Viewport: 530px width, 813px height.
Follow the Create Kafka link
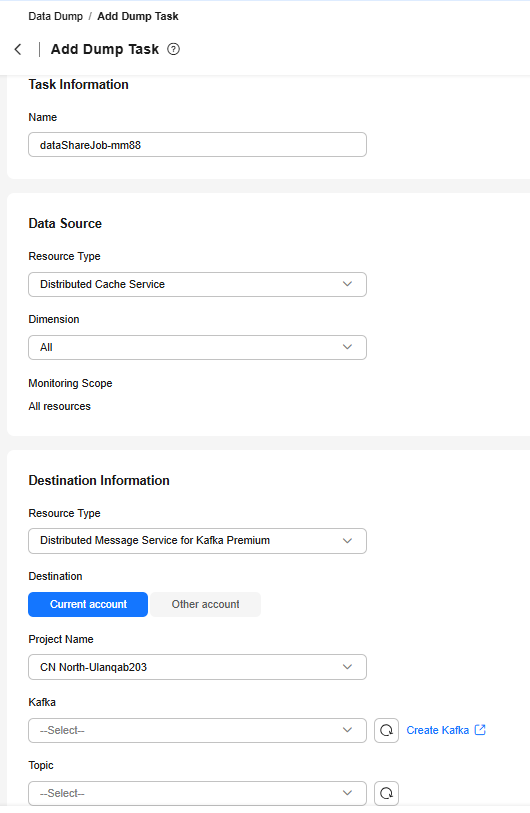click(438, 730)
